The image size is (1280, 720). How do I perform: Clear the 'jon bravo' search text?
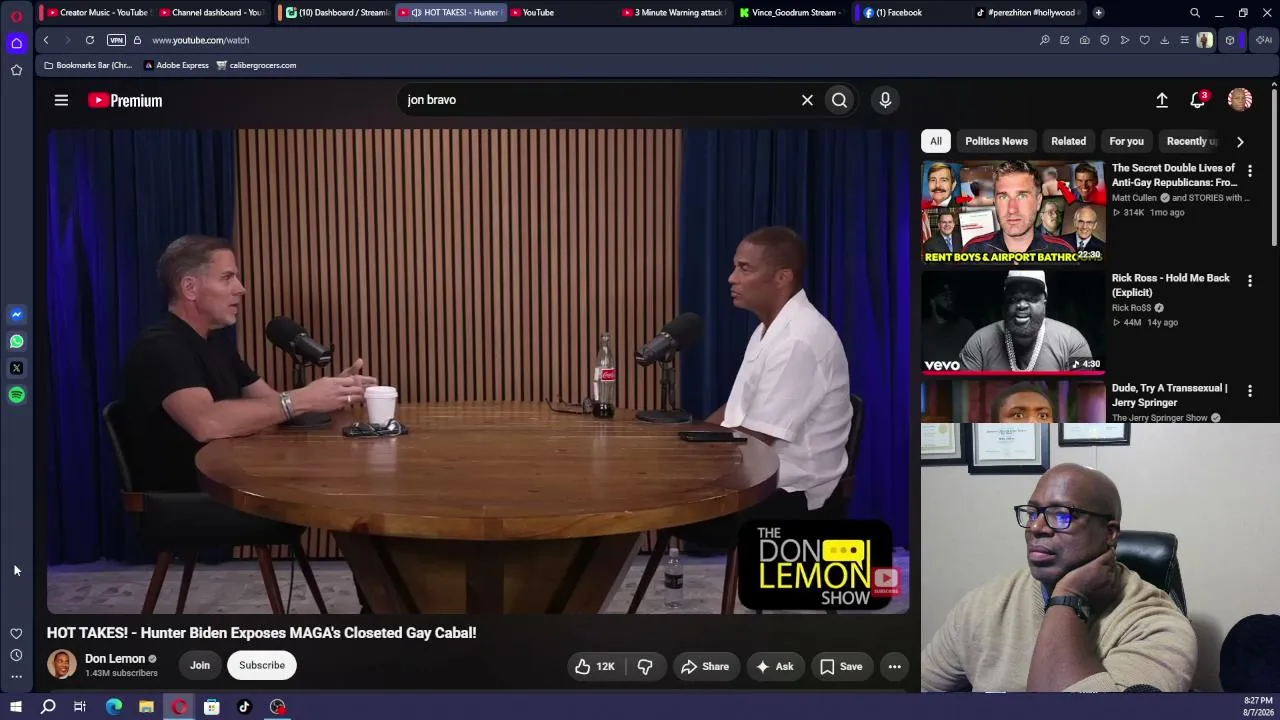807,100
